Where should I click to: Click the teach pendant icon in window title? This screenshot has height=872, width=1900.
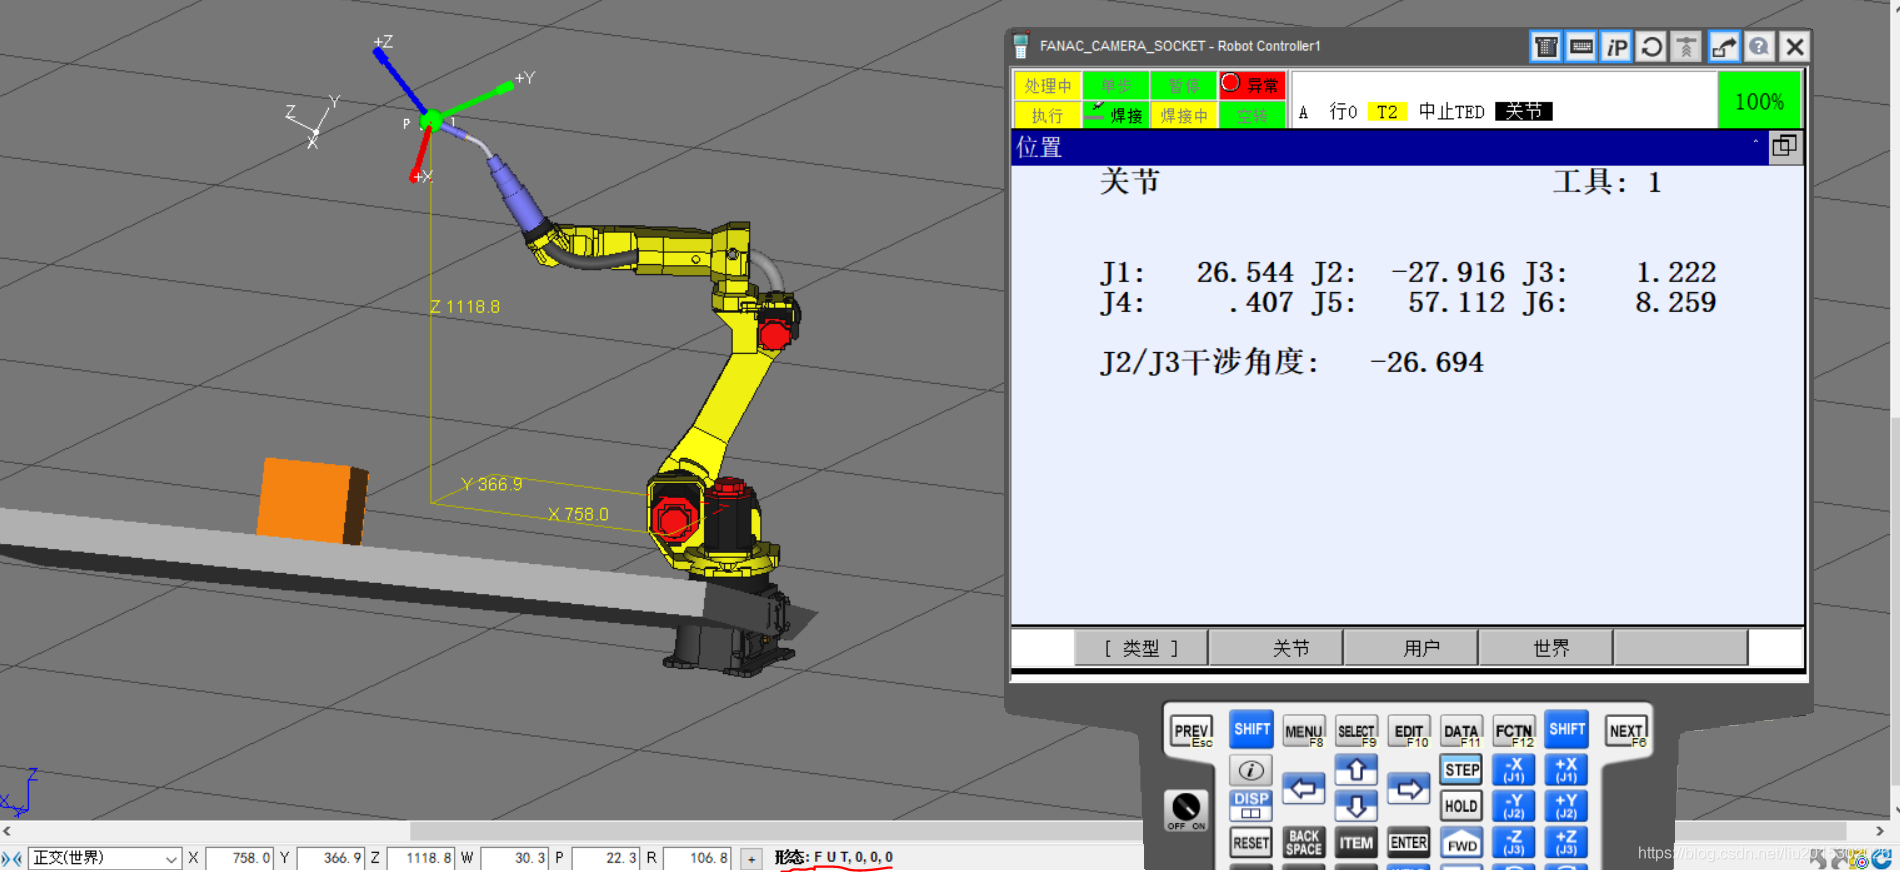1021,46
